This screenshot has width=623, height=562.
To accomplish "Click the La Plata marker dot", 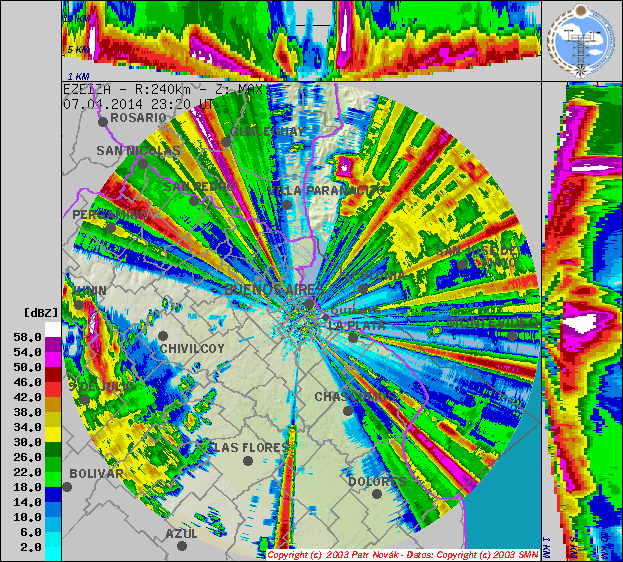I will (x=353, y=338).
